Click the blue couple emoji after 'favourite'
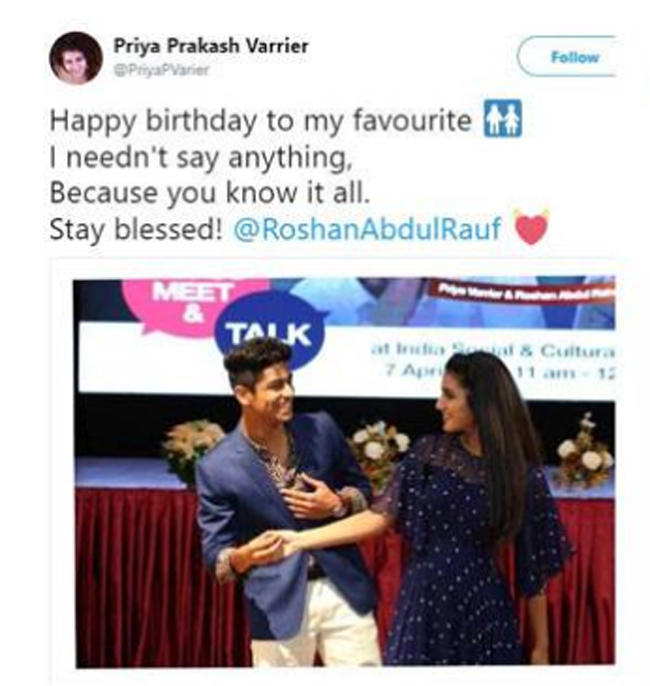650x686 pixels. pyautogui.click(x=502, y=119)
